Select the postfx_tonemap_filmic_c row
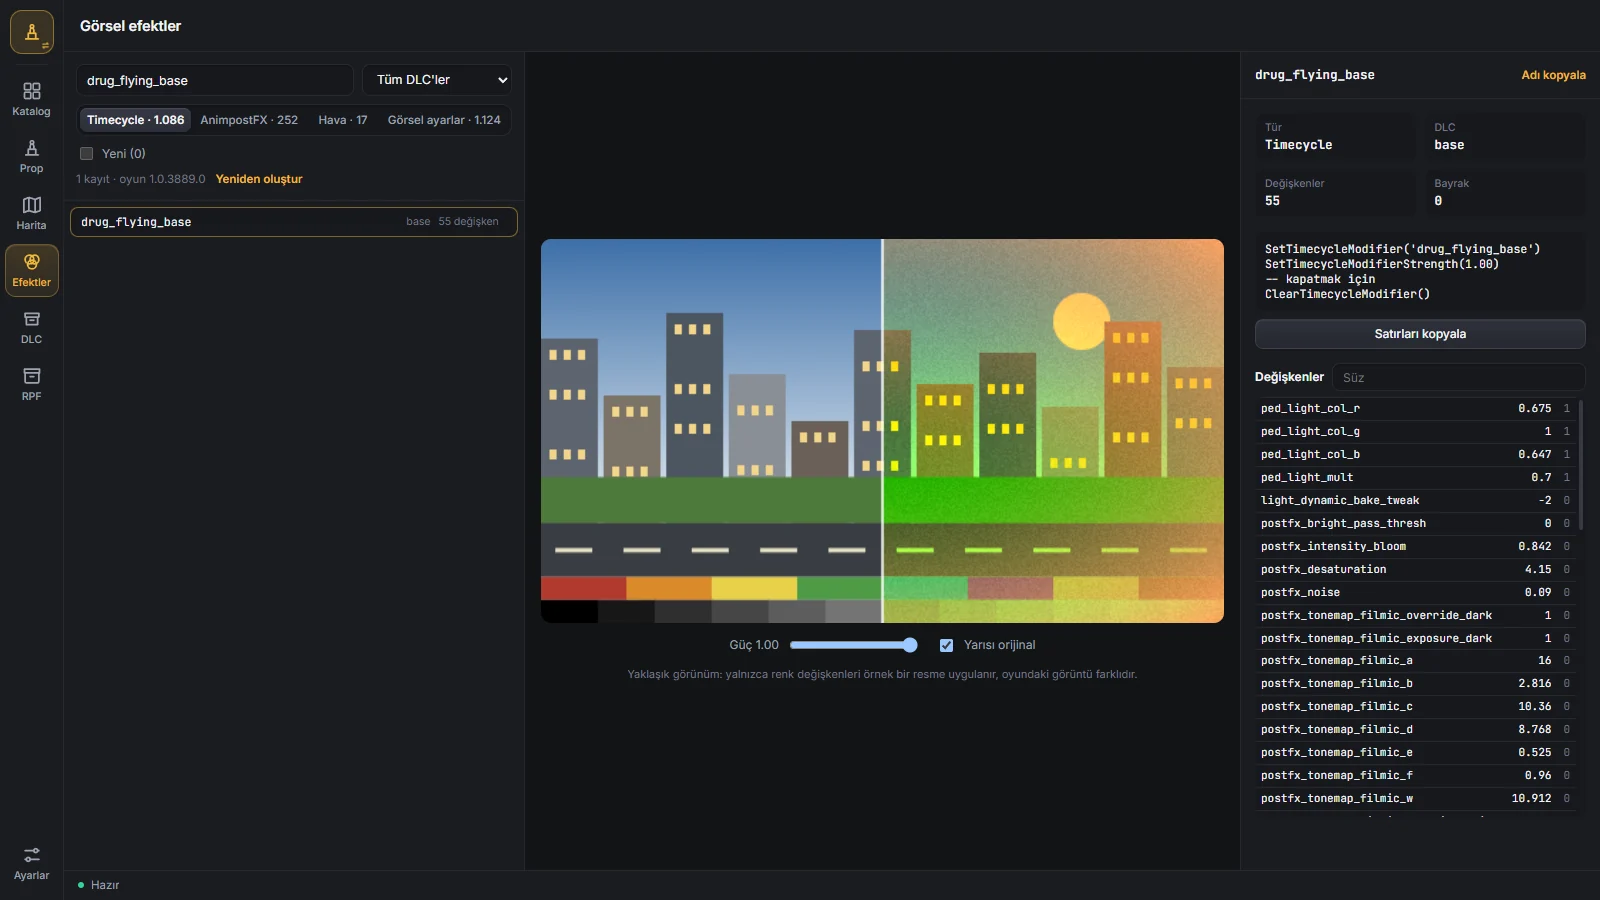Viewport: 1600px width, 900px height. pyautogui.click(x=1415, y=706)
